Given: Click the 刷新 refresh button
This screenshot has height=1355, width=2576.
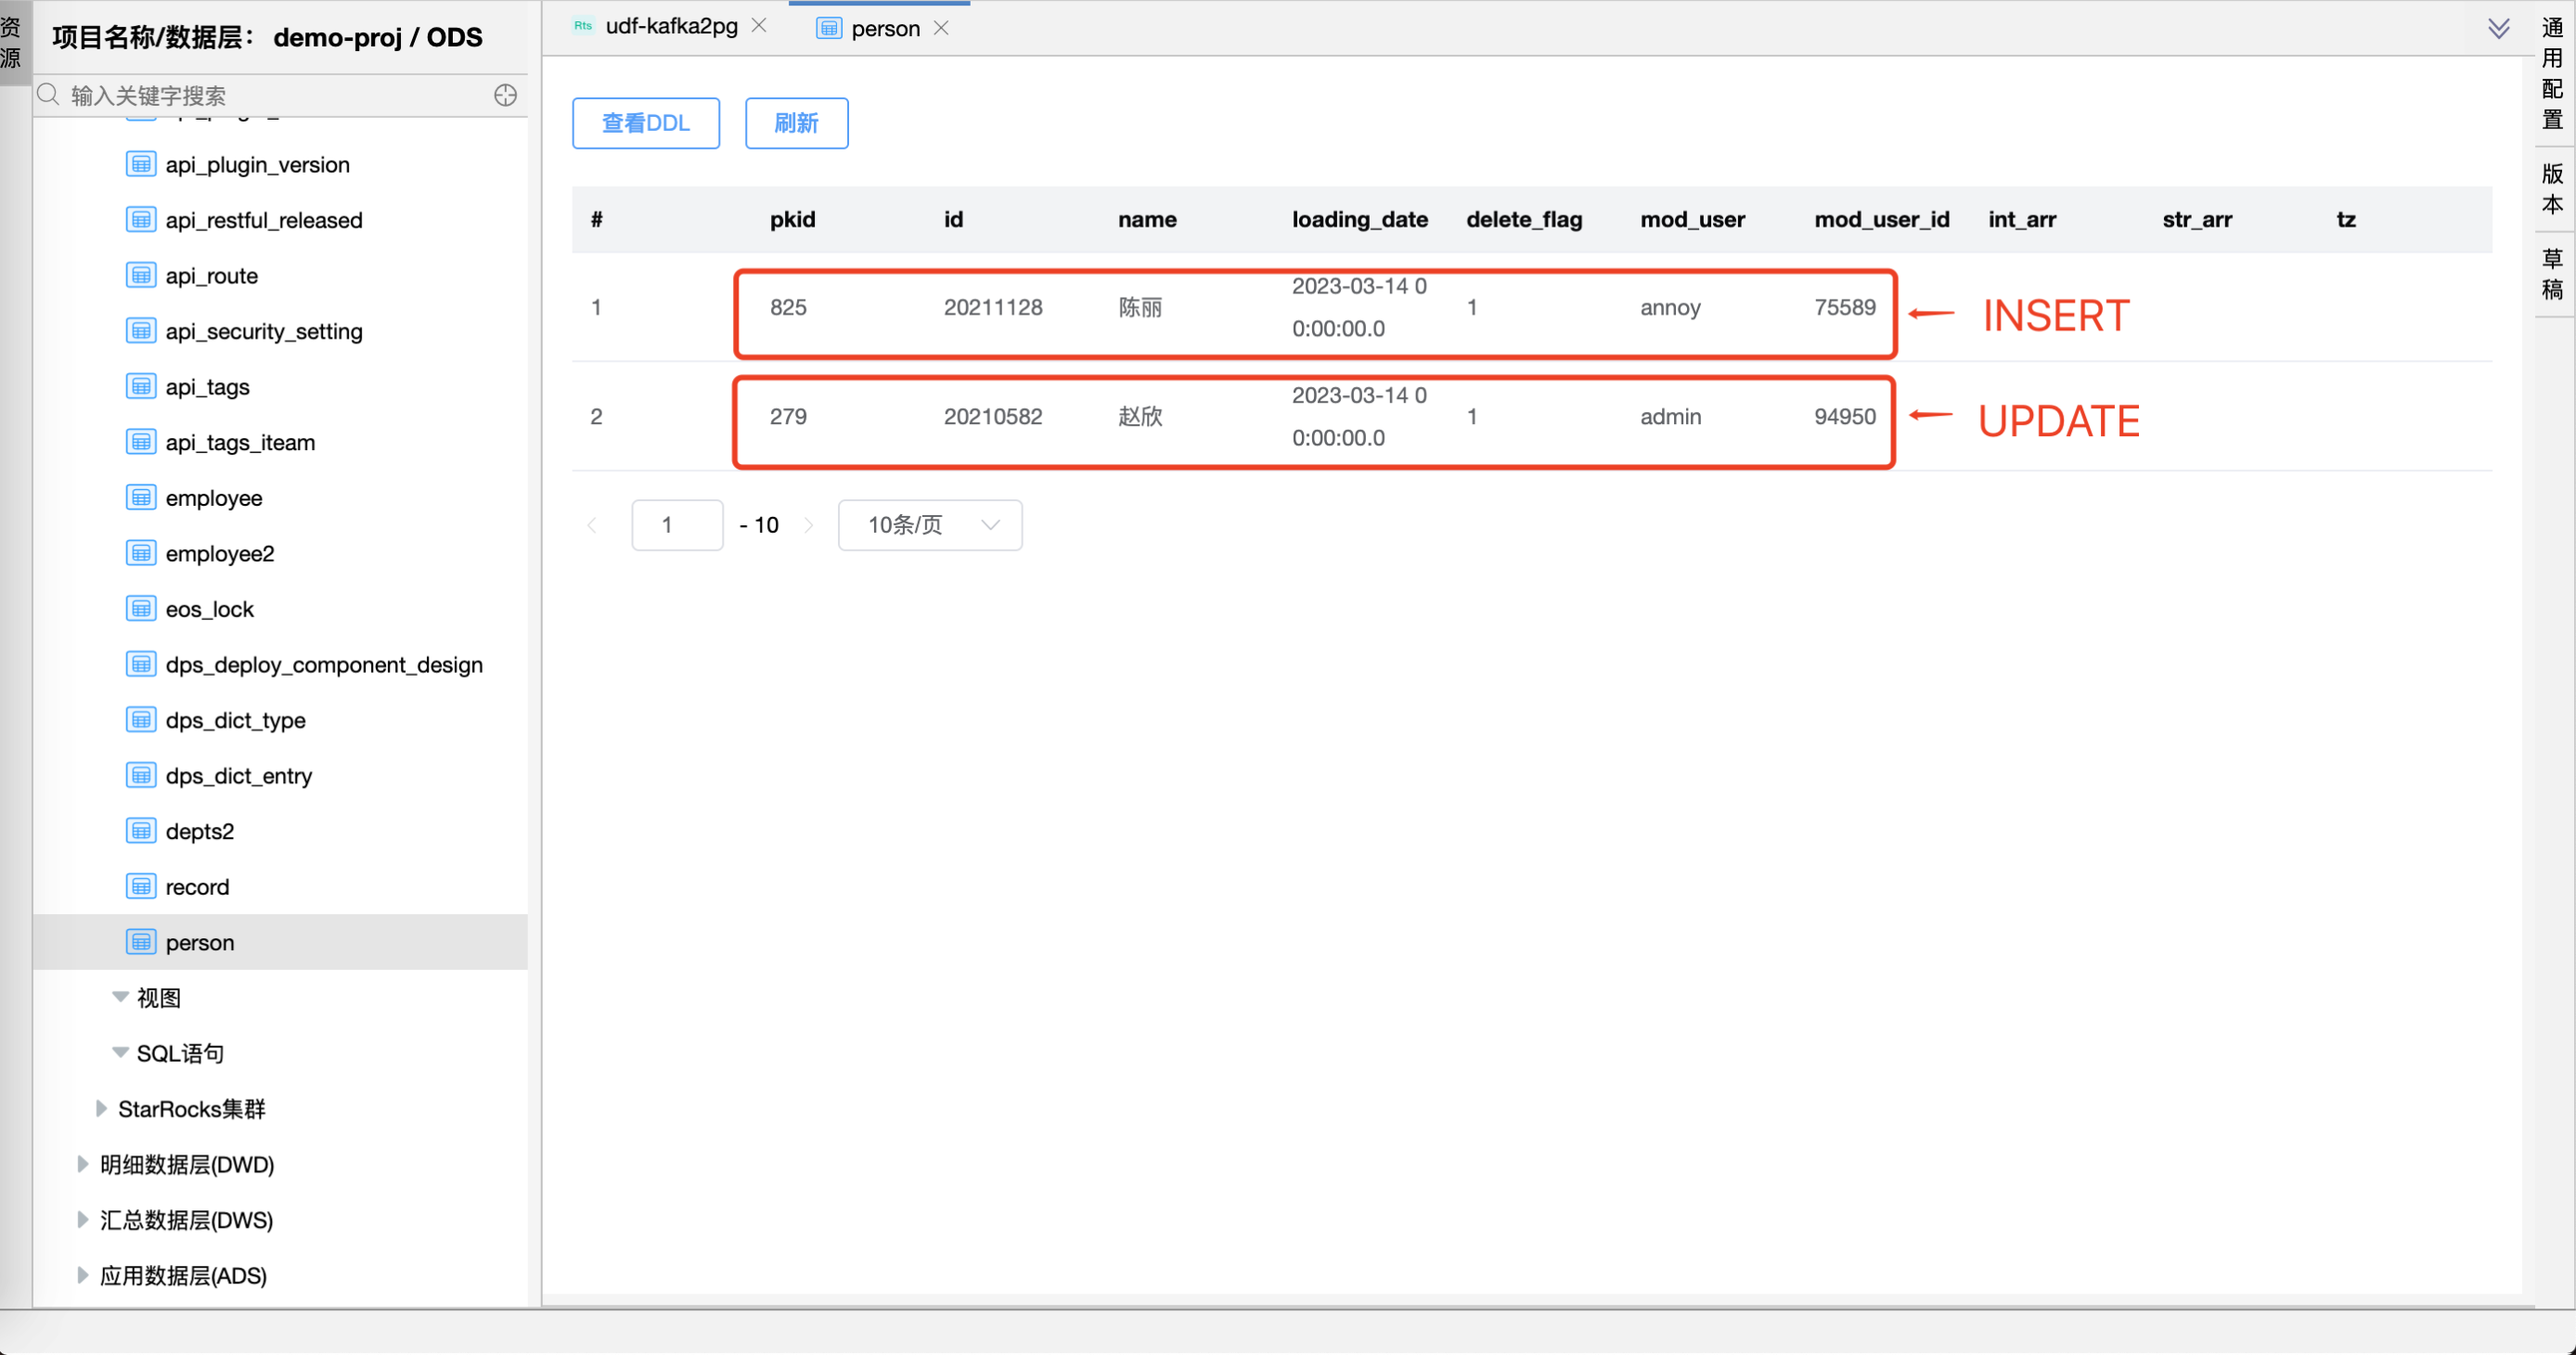Looking at the screenshot, I should tap(796, 123).
